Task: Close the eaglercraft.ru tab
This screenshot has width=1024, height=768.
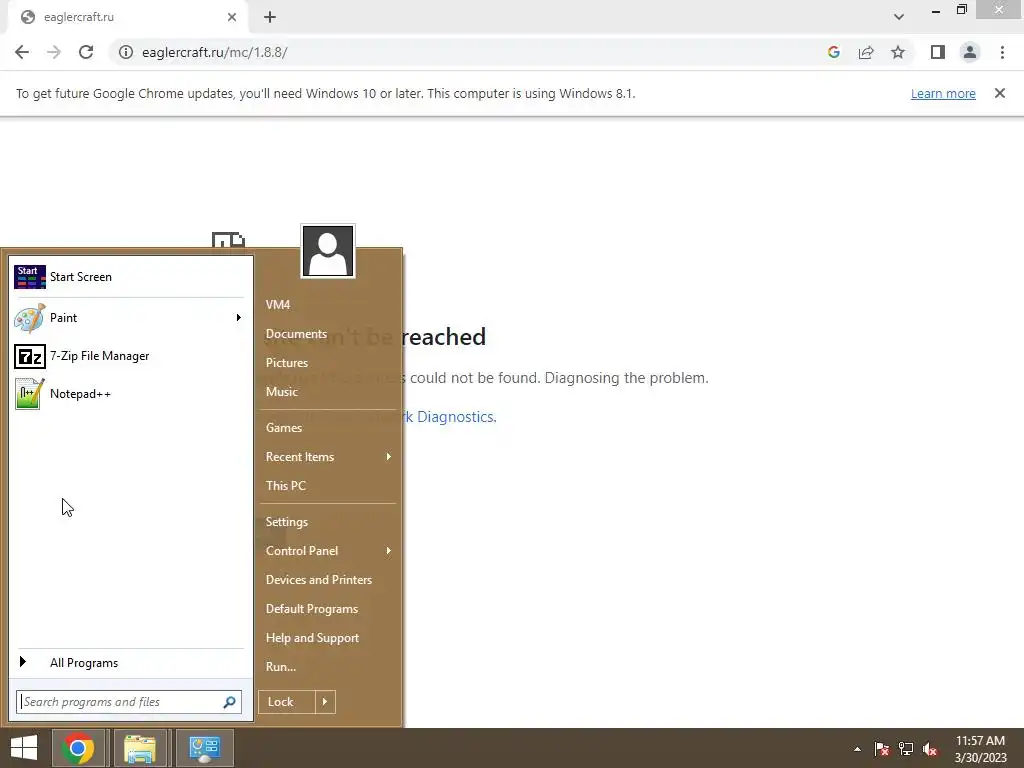Action: click(x=232, y=18)
